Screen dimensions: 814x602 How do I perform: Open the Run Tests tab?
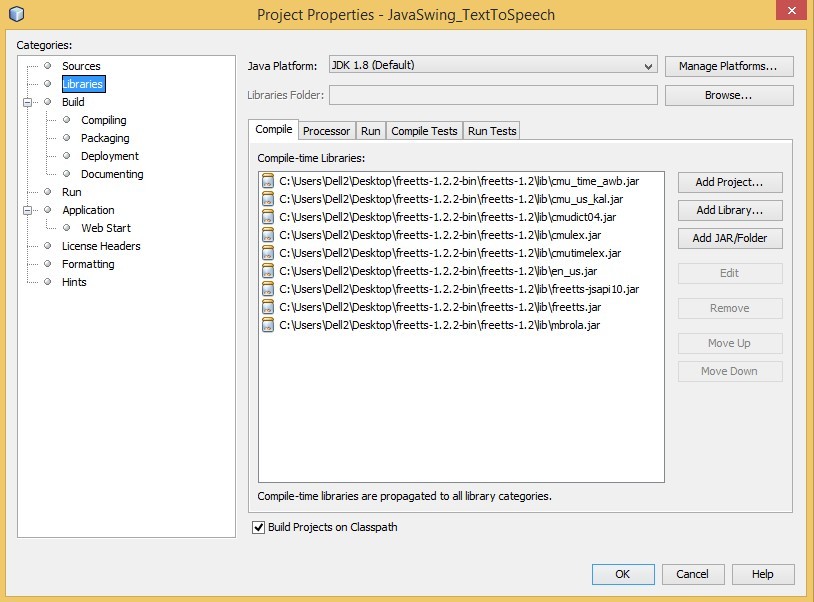point(492,131)
